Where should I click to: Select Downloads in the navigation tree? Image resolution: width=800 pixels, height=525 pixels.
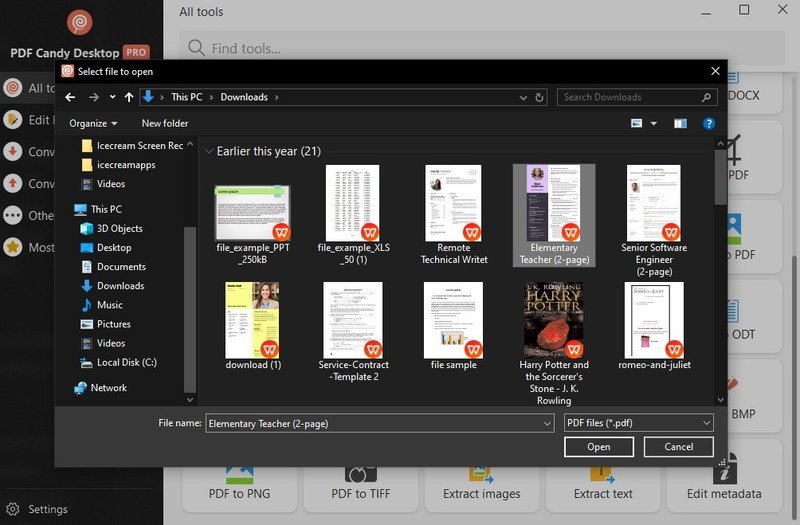tap(120, 286)
